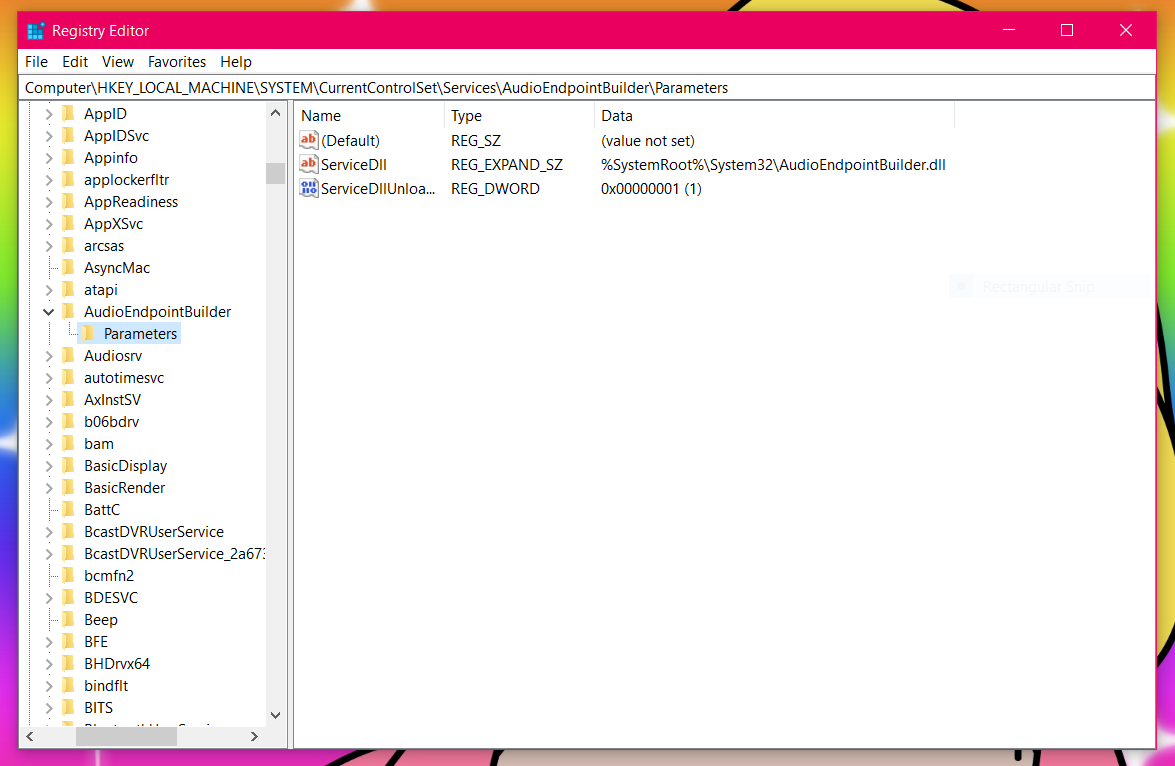The image size is (1175, 766).
Task: Click the REG_EXPAND_SZ type cell
Action: pos(507,165)
